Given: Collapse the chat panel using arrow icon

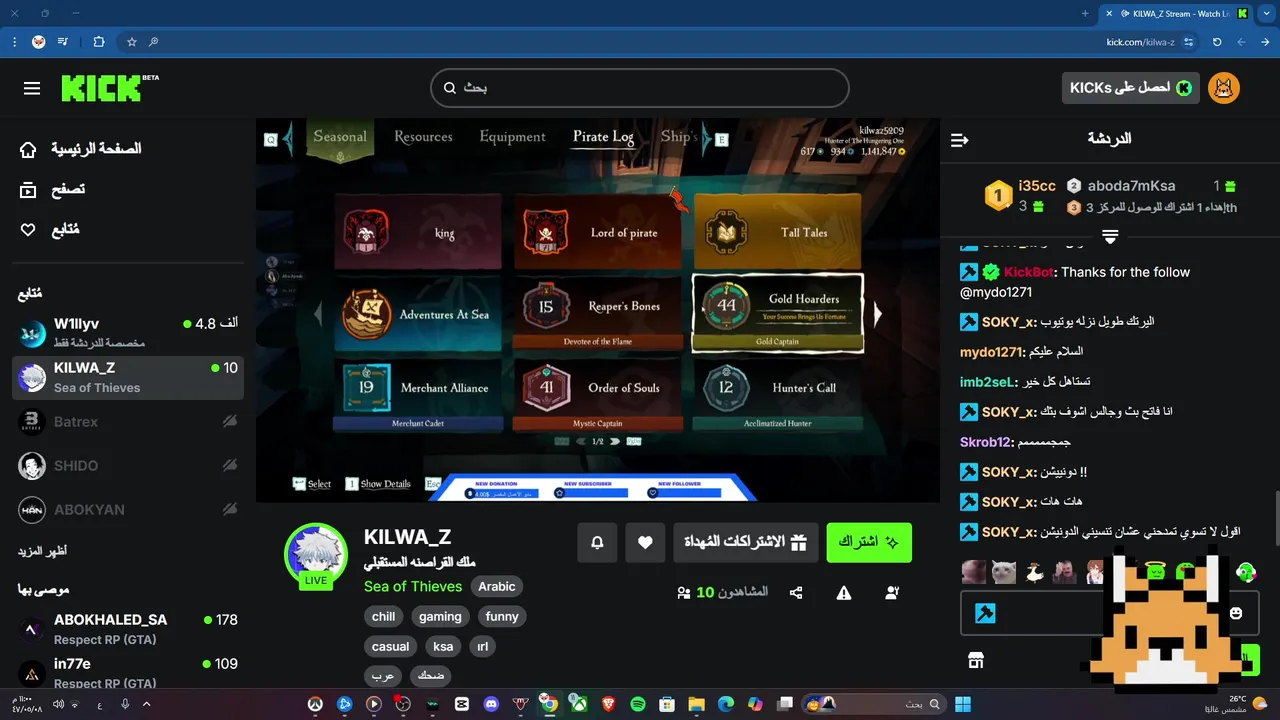Looking at the screenshot, I should pyautogui.click(x=959, y=140).
